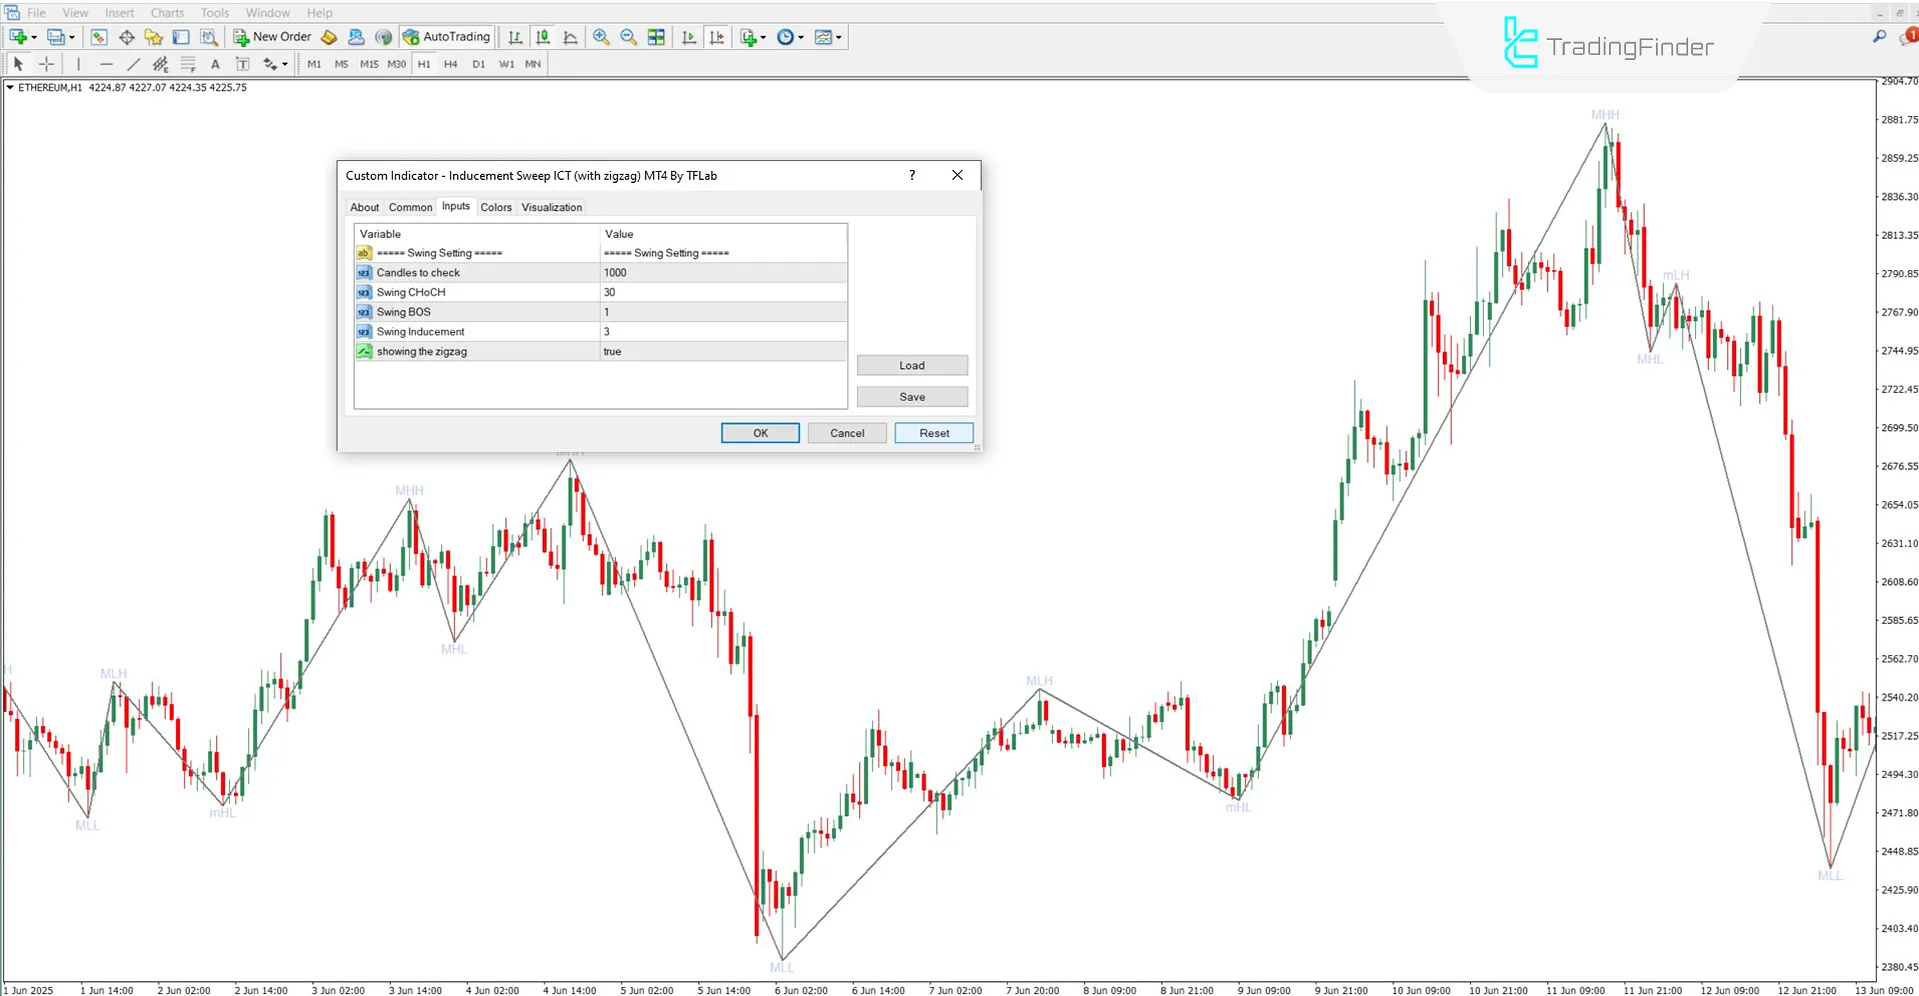Toggle AutoTrading on

[x=446, y=37]
